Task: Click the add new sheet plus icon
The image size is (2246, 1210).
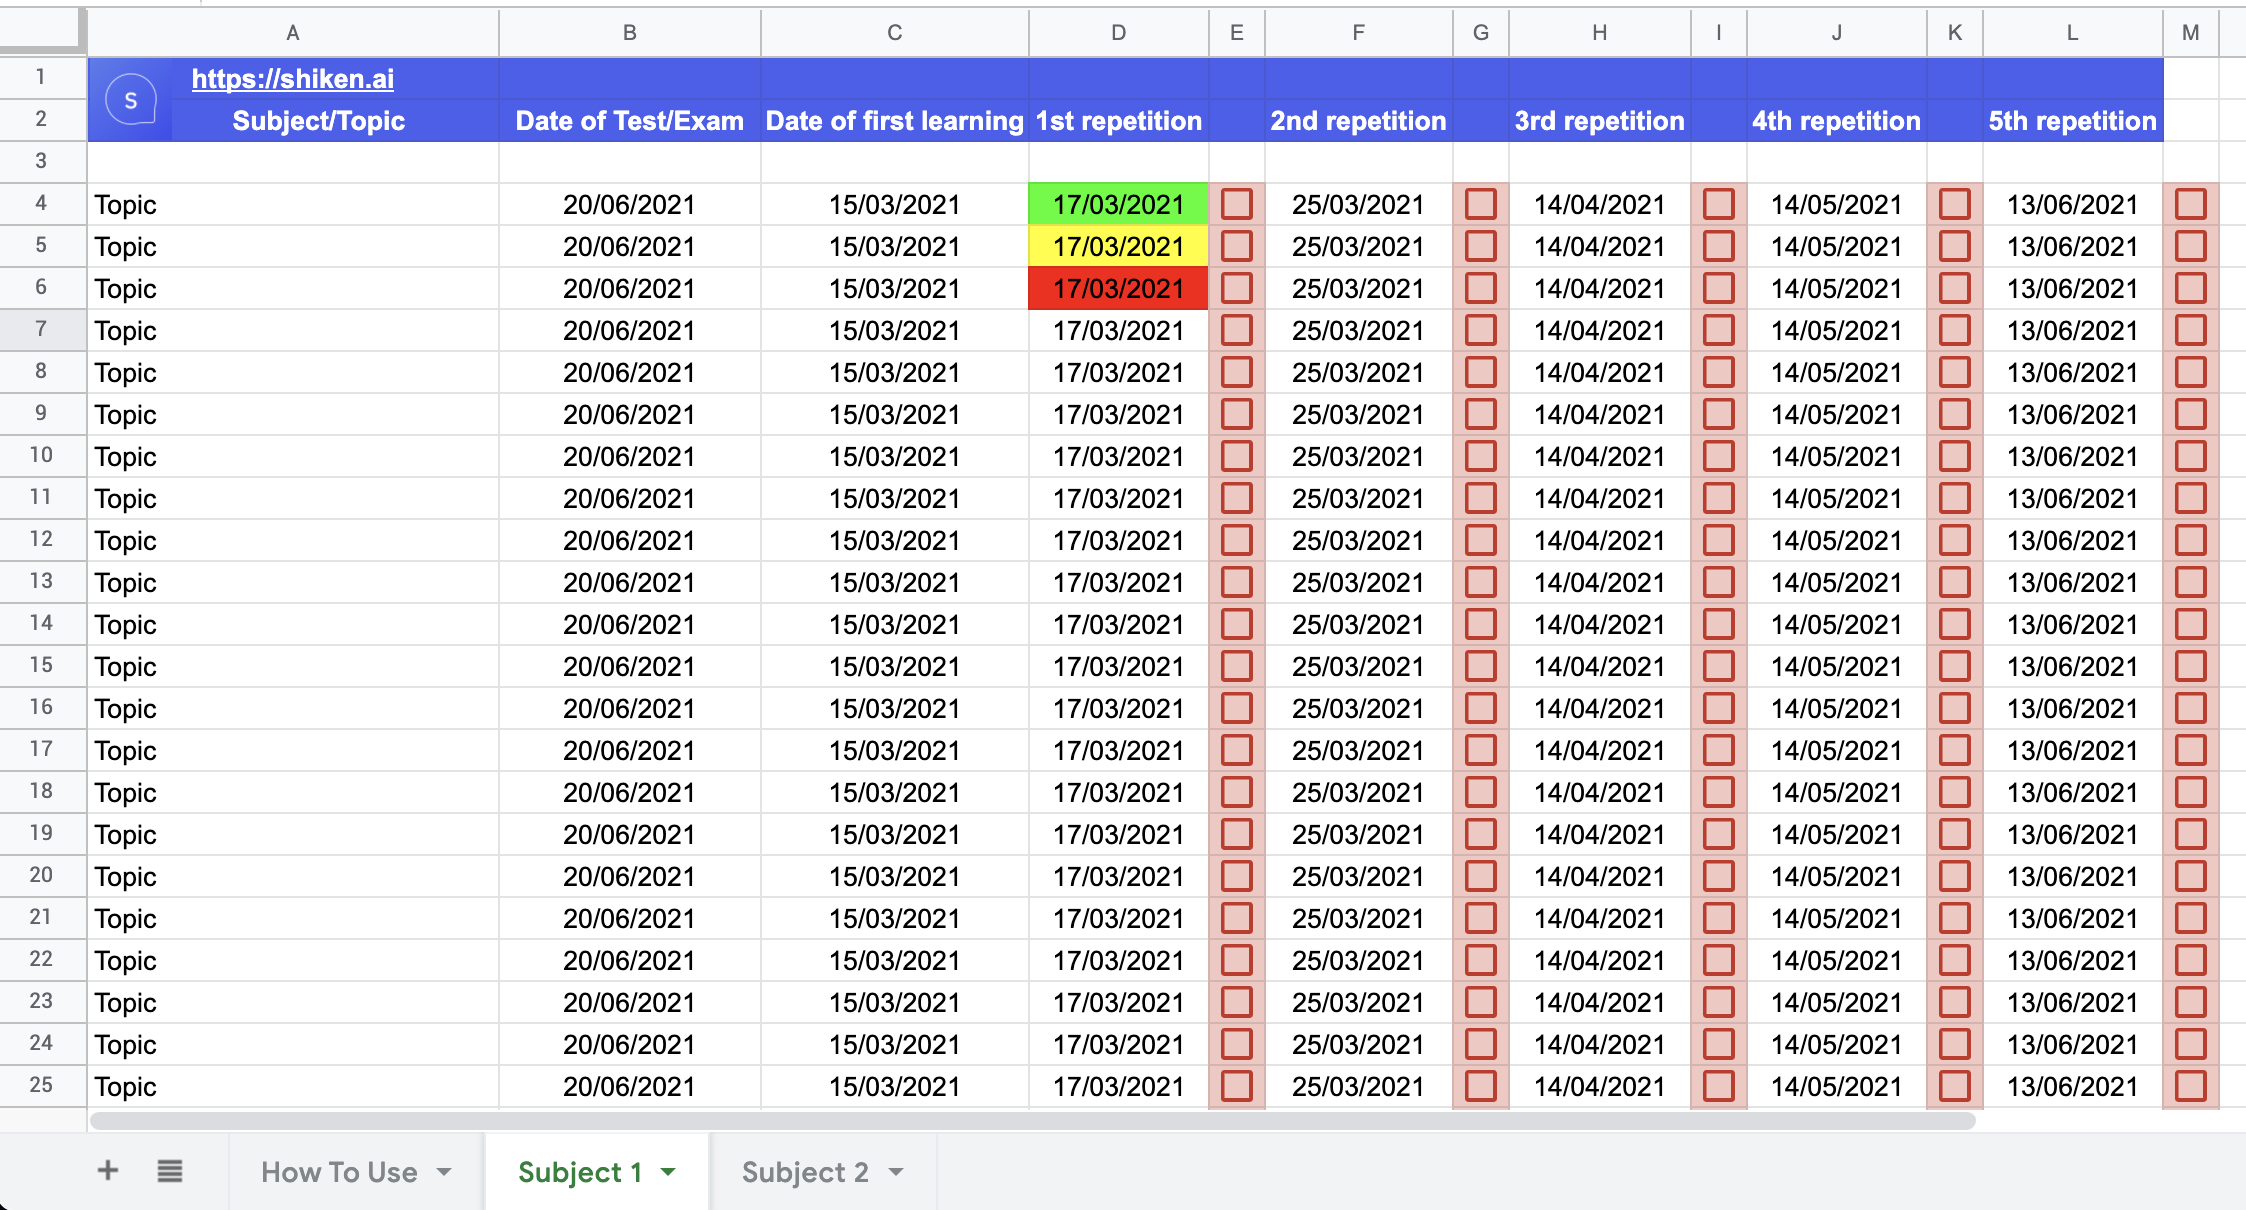Action: (108, 1170)
